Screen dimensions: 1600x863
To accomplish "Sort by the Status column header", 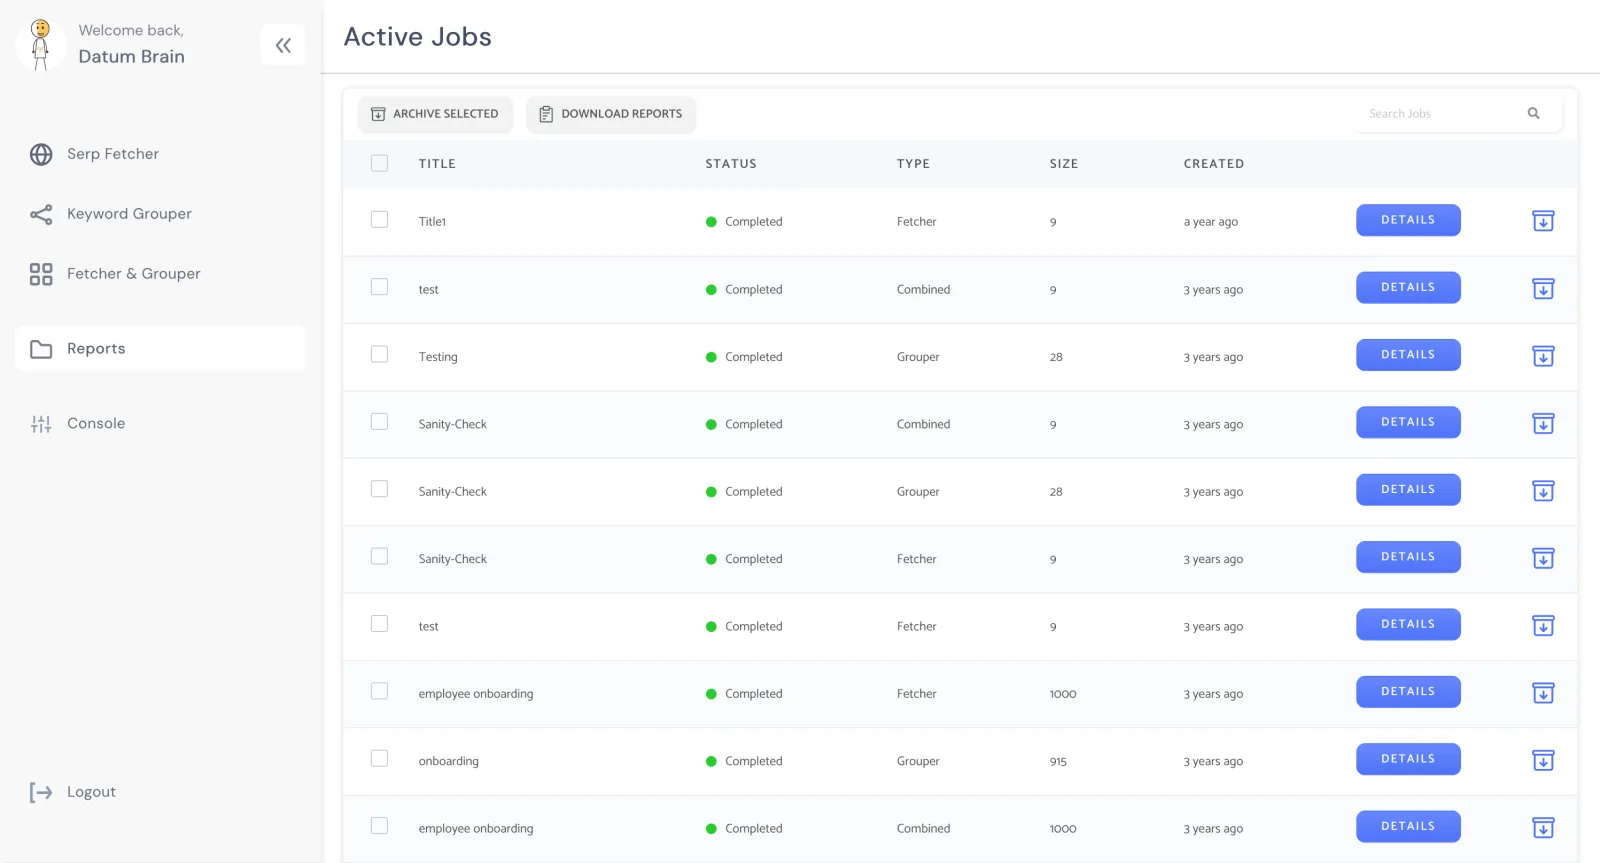I will [x=731, y=164].
